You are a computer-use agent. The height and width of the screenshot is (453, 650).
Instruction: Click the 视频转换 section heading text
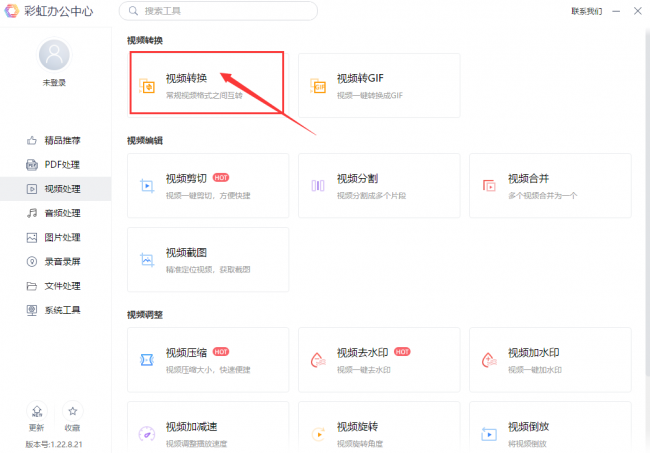145,41
